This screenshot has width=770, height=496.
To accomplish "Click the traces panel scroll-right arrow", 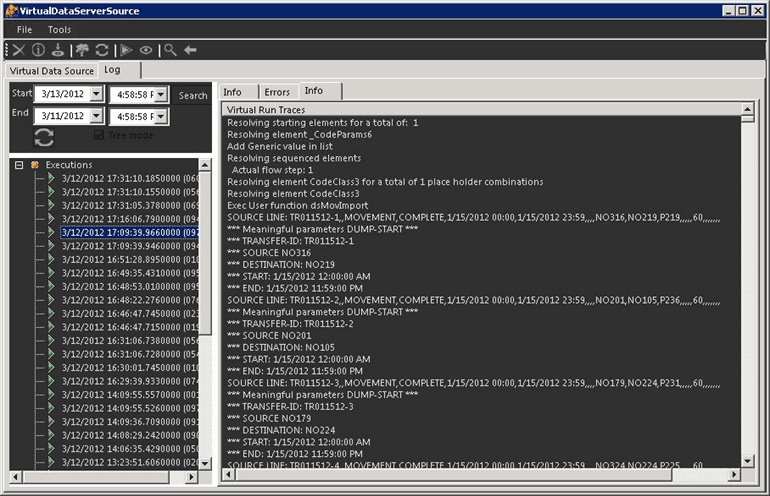I will tap(734, 474).
